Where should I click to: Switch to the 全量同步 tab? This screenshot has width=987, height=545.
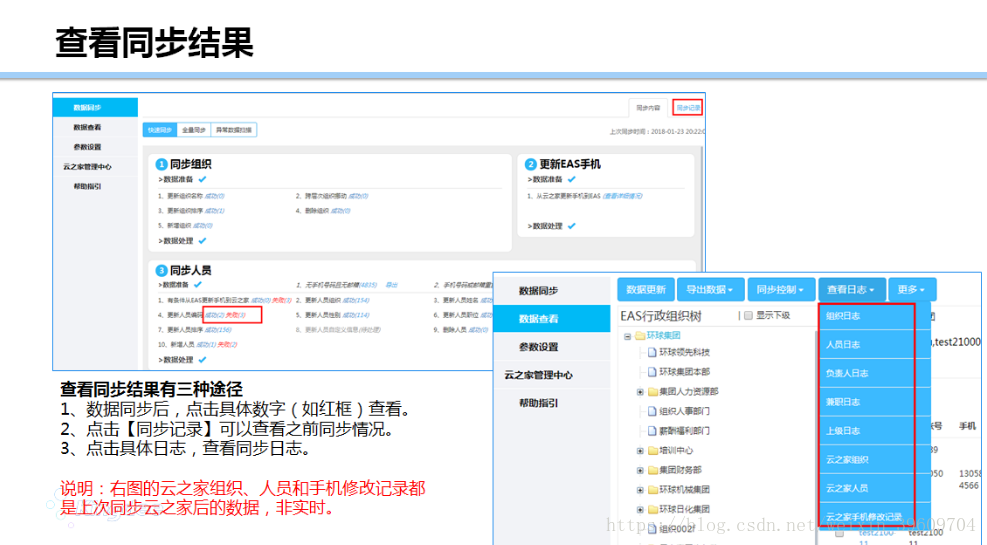tap(194, 130)
